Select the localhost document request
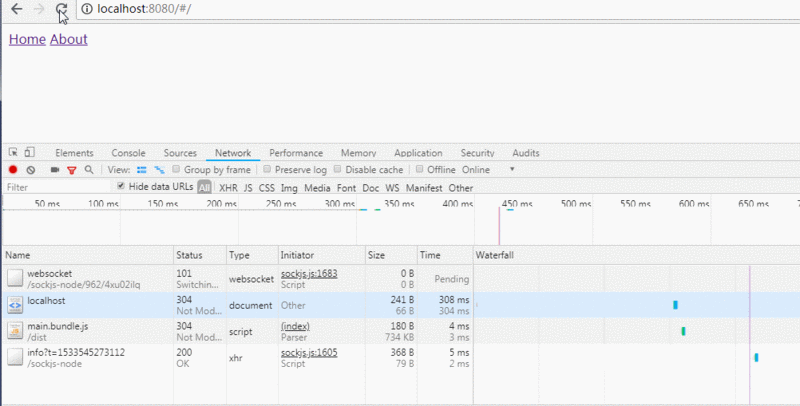 click(x=401, y=305)
